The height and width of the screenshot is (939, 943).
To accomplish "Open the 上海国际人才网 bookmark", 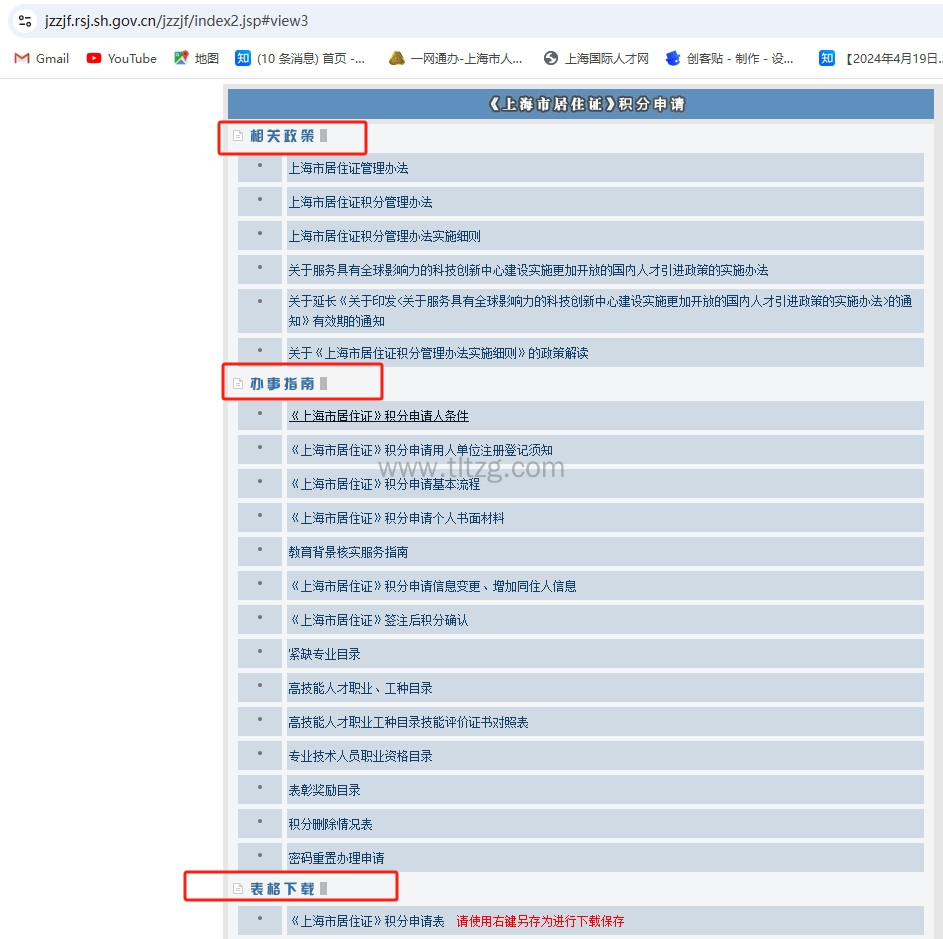I will (596, 58).
